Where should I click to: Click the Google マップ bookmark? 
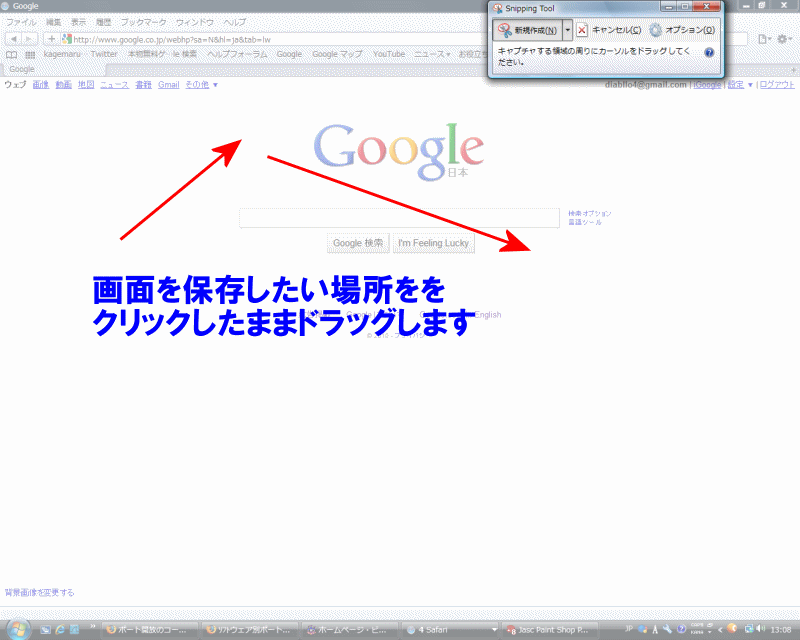click(337, 54)
